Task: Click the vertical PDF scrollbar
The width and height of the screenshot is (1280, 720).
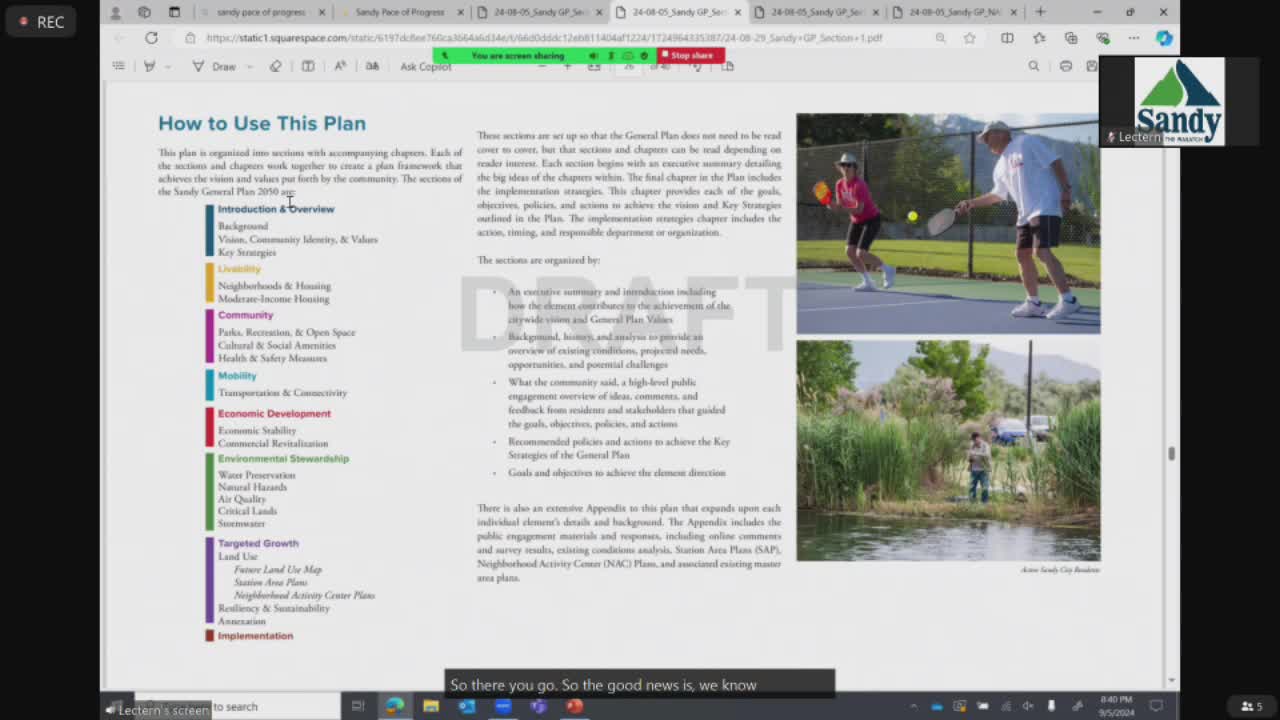Action: (1171, 452)
